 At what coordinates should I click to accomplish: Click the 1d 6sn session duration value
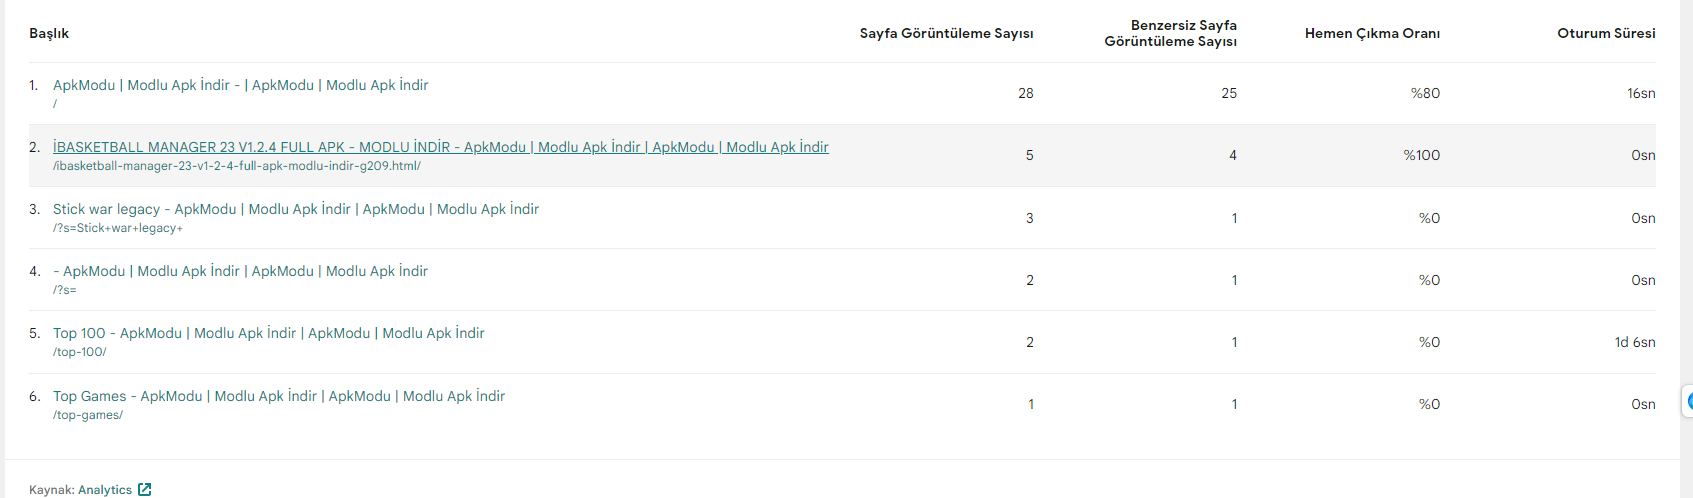[x=1635, y=342]
